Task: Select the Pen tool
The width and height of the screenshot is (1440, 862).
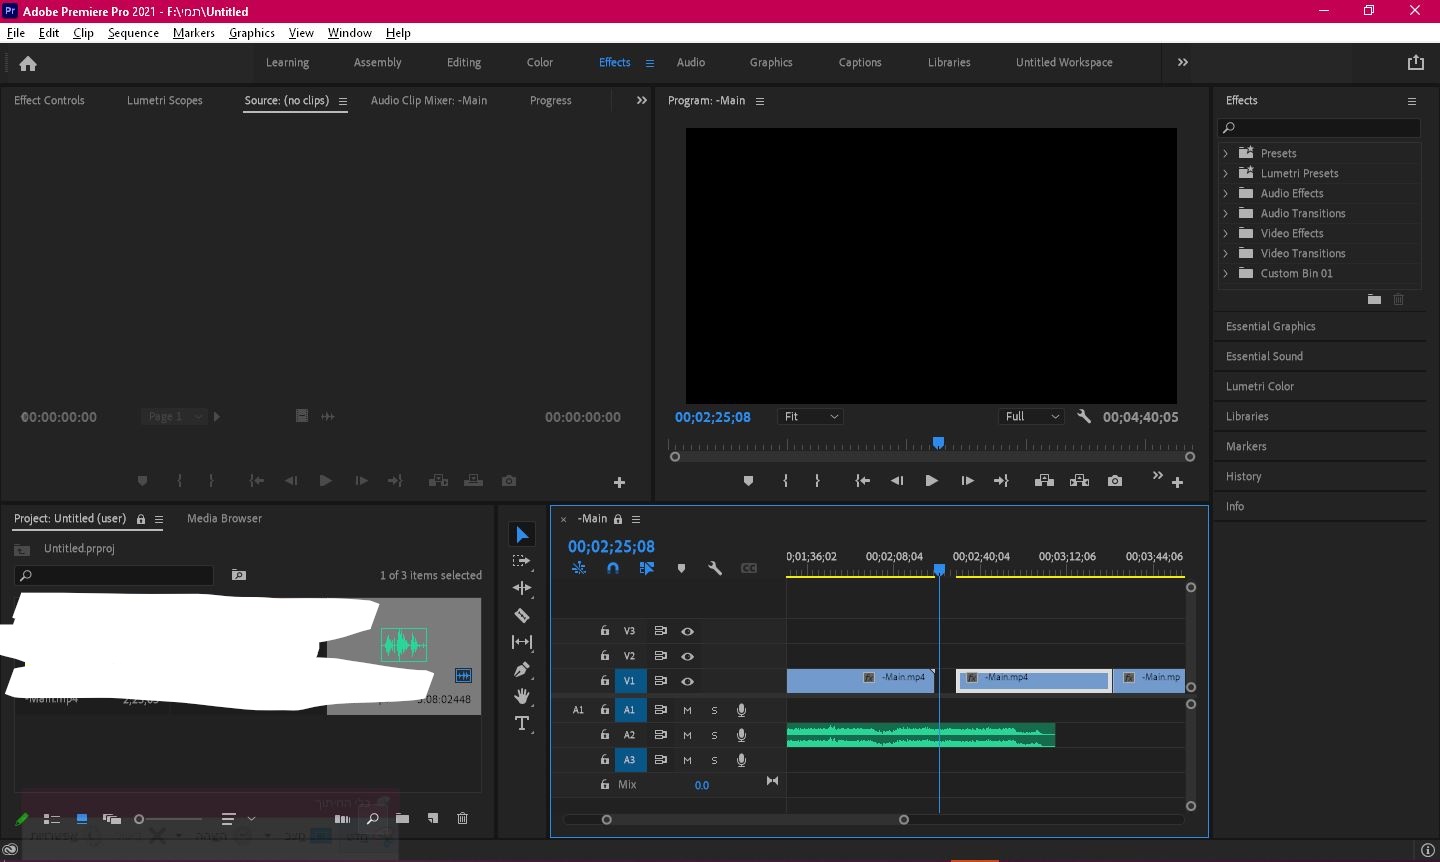Action: [x=522, y=669]
